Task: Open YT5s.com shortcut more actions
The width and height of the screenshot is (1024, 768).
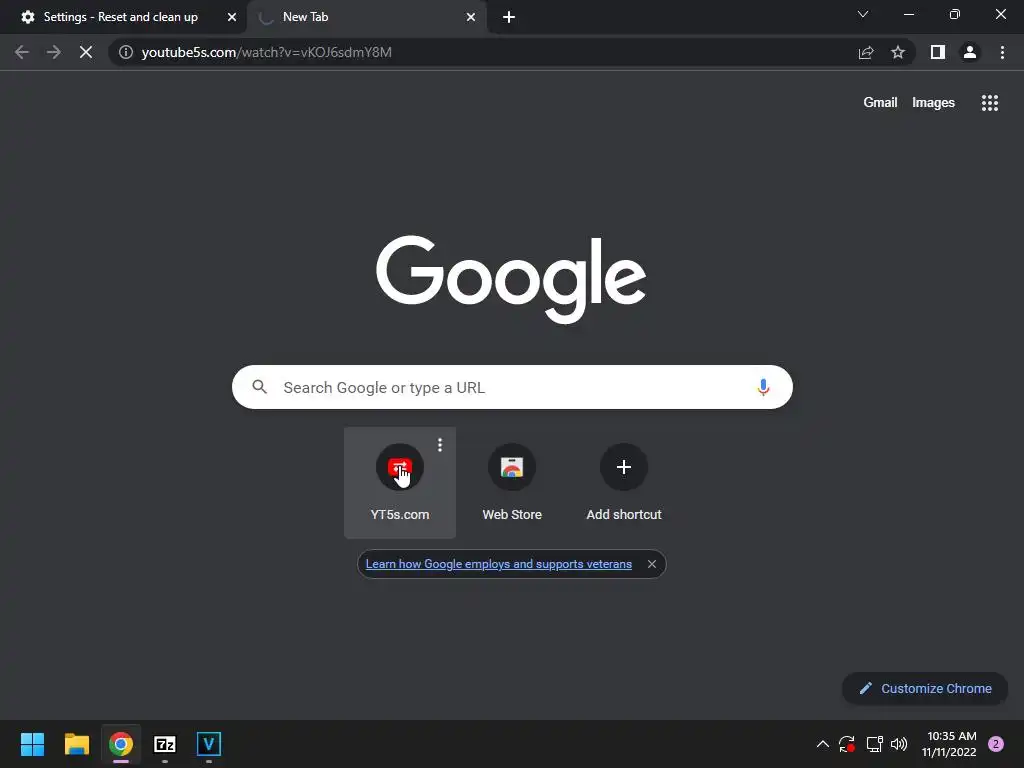Action: click(440, 445)
